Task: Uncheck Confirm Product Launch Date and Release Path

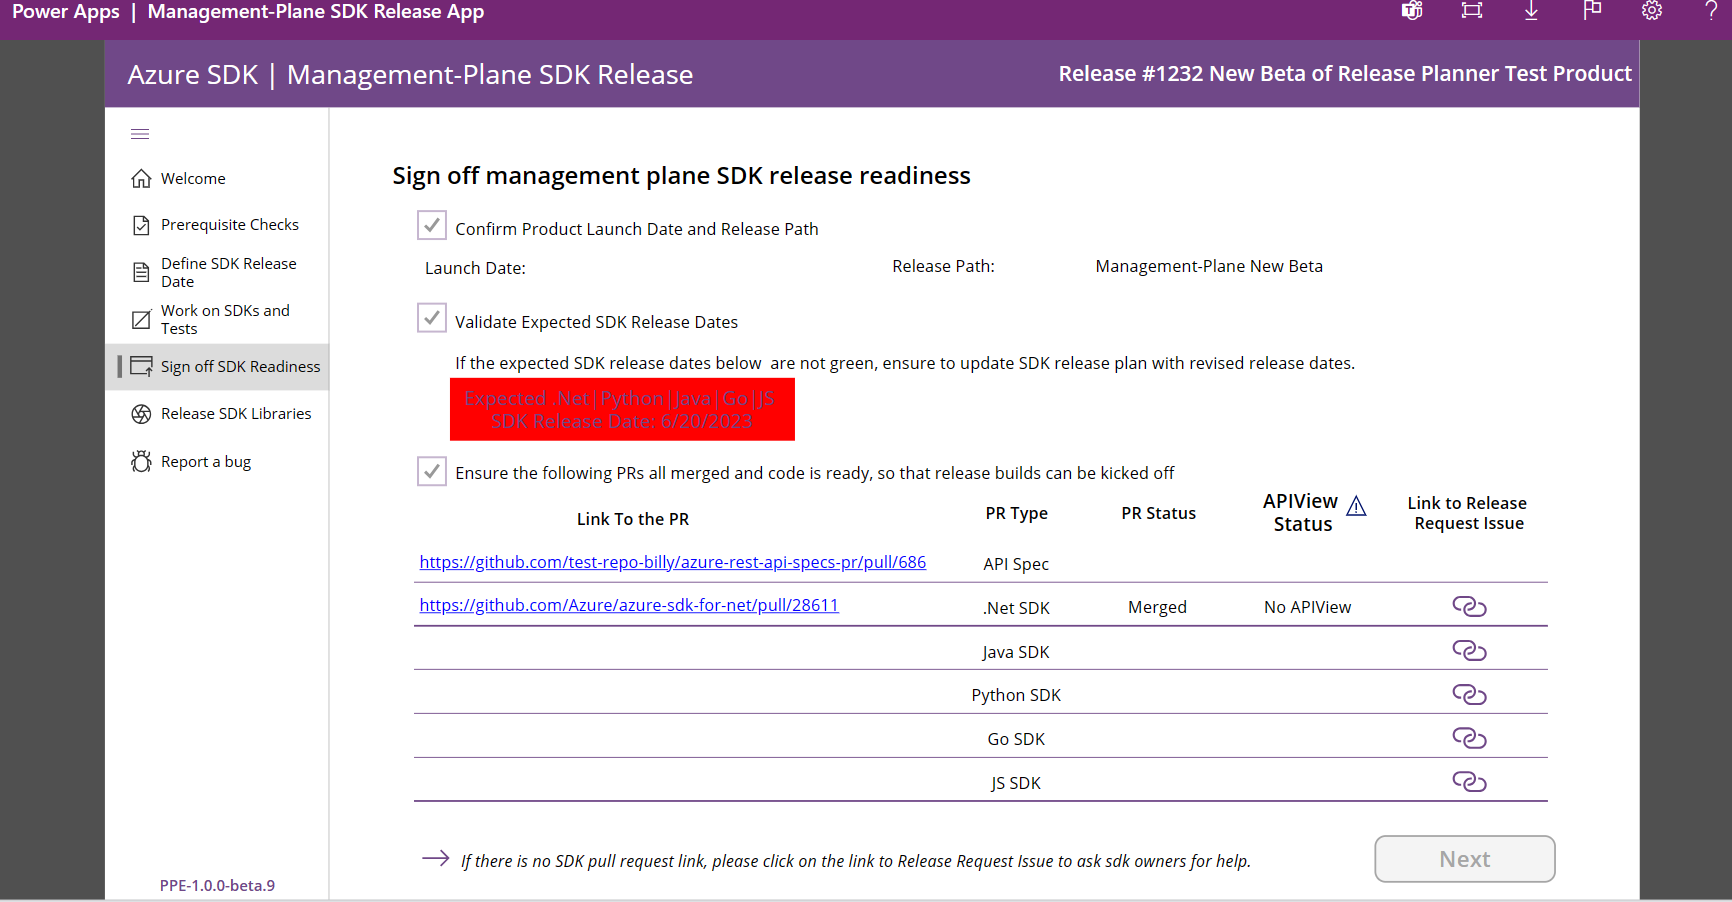Action: 431,225
